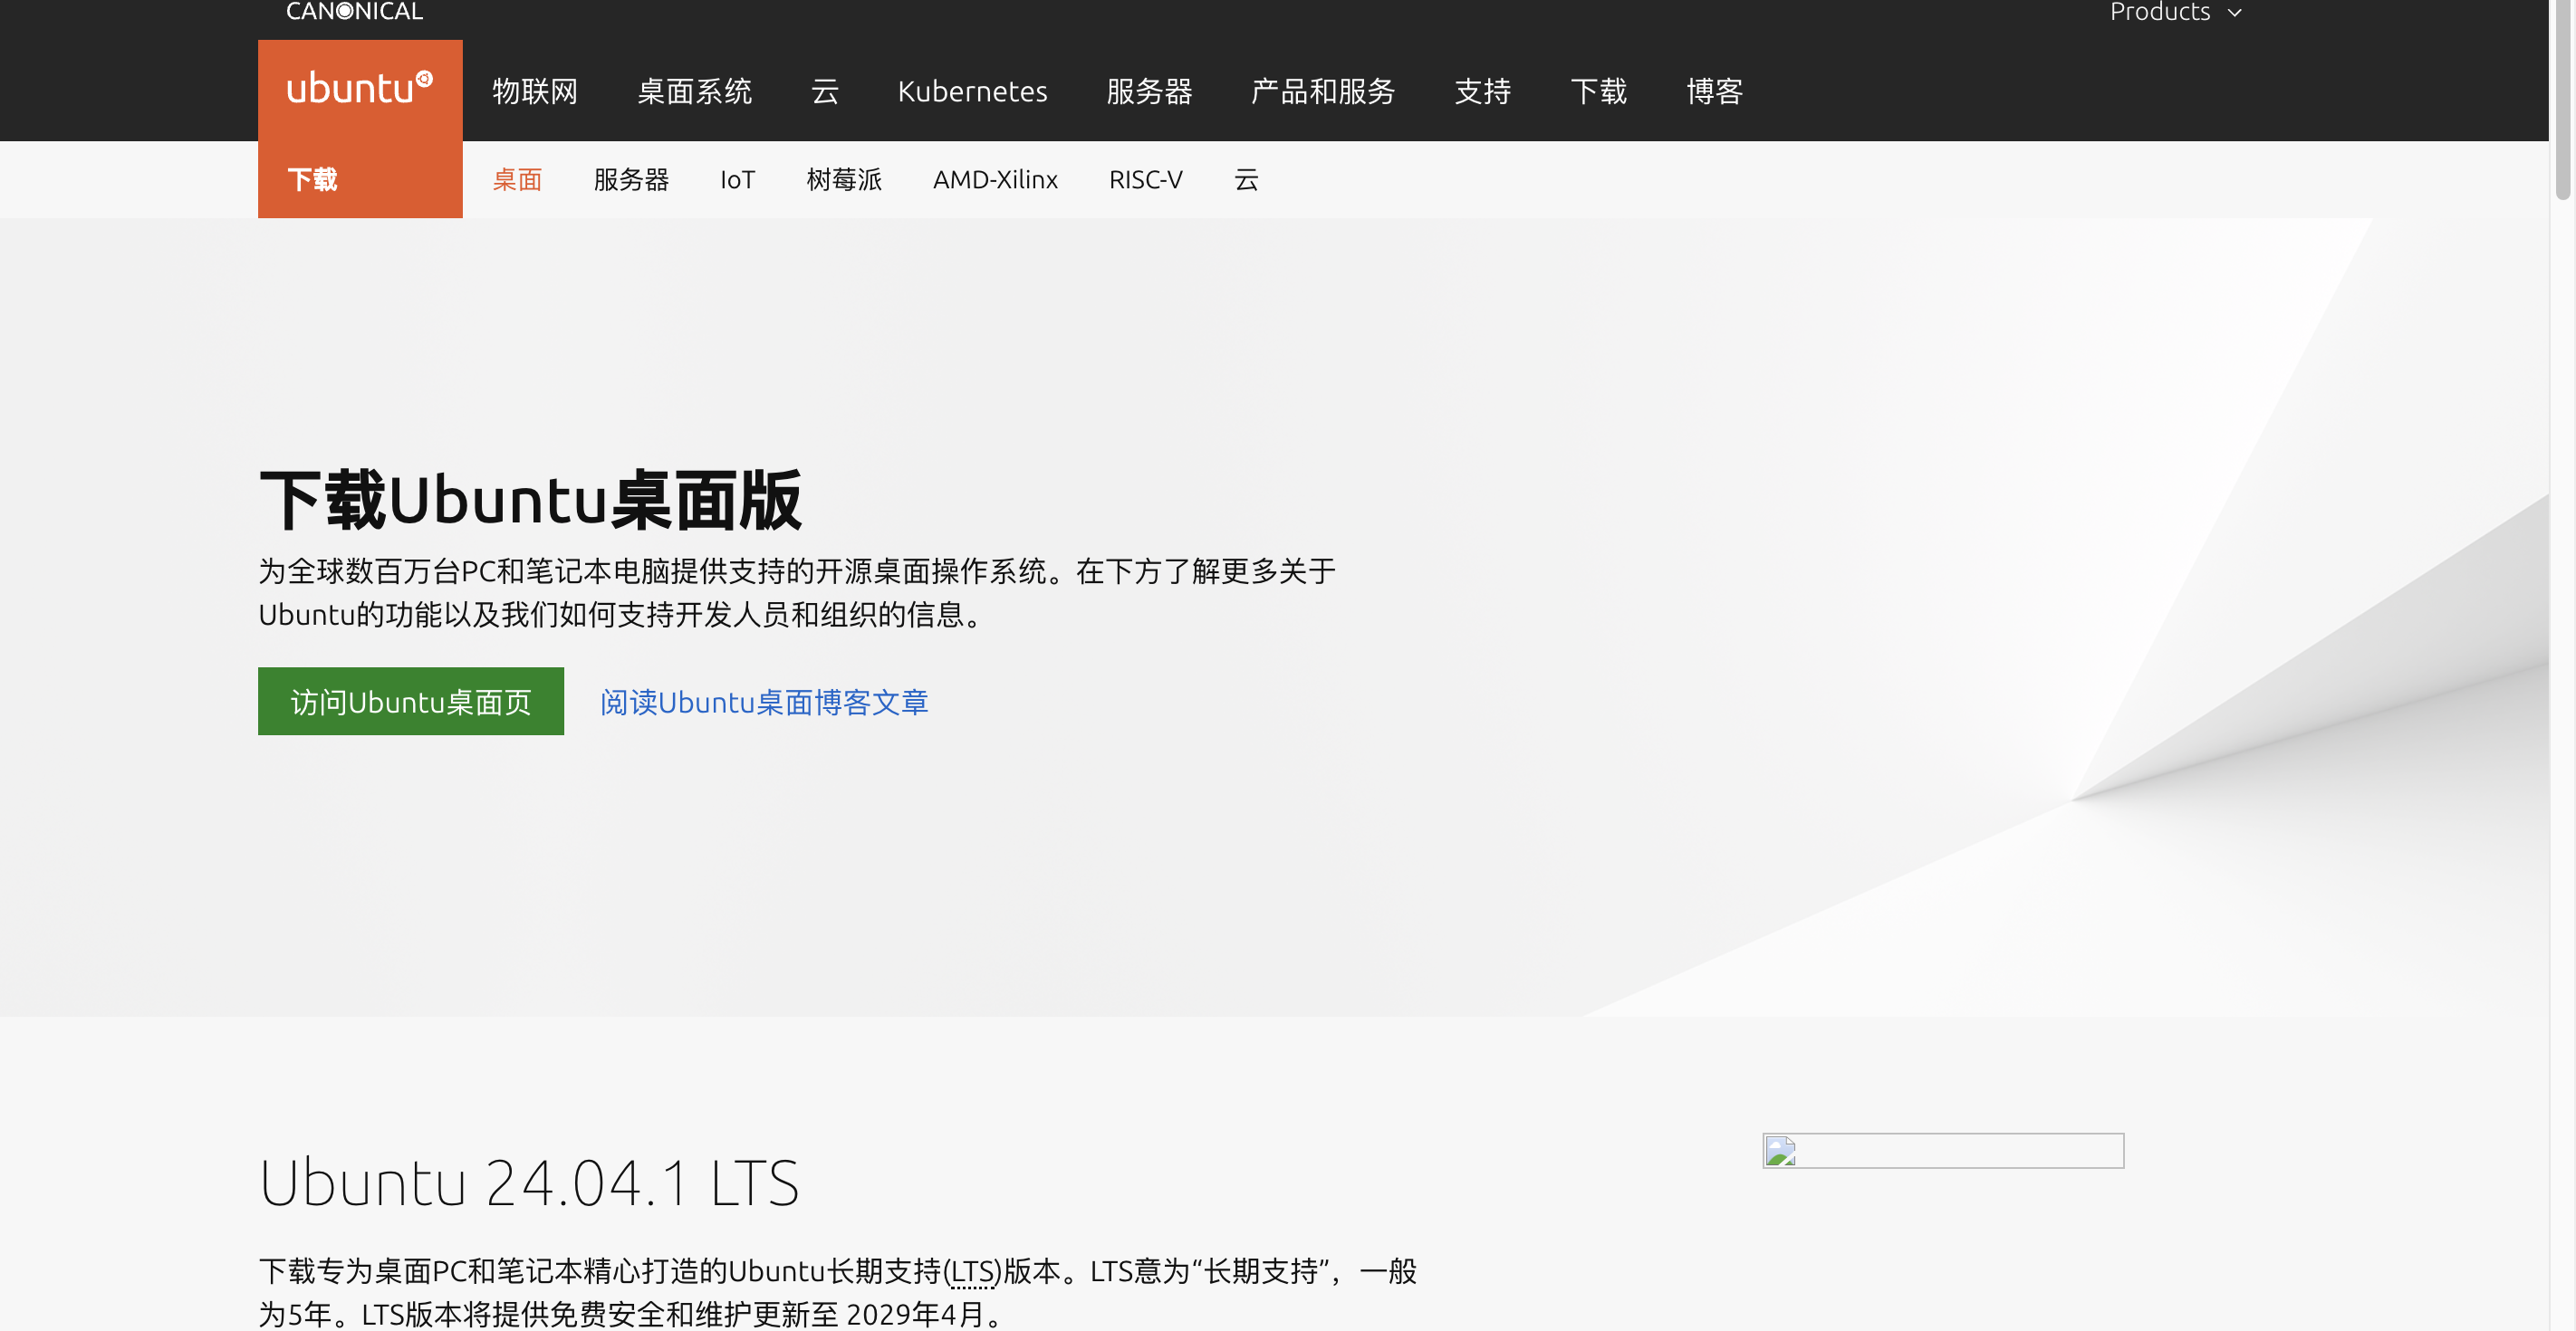Select the 桌面 sub-navigation tab
Image resolution: width=2576 pixels, height=1331 pixels.
517,179
